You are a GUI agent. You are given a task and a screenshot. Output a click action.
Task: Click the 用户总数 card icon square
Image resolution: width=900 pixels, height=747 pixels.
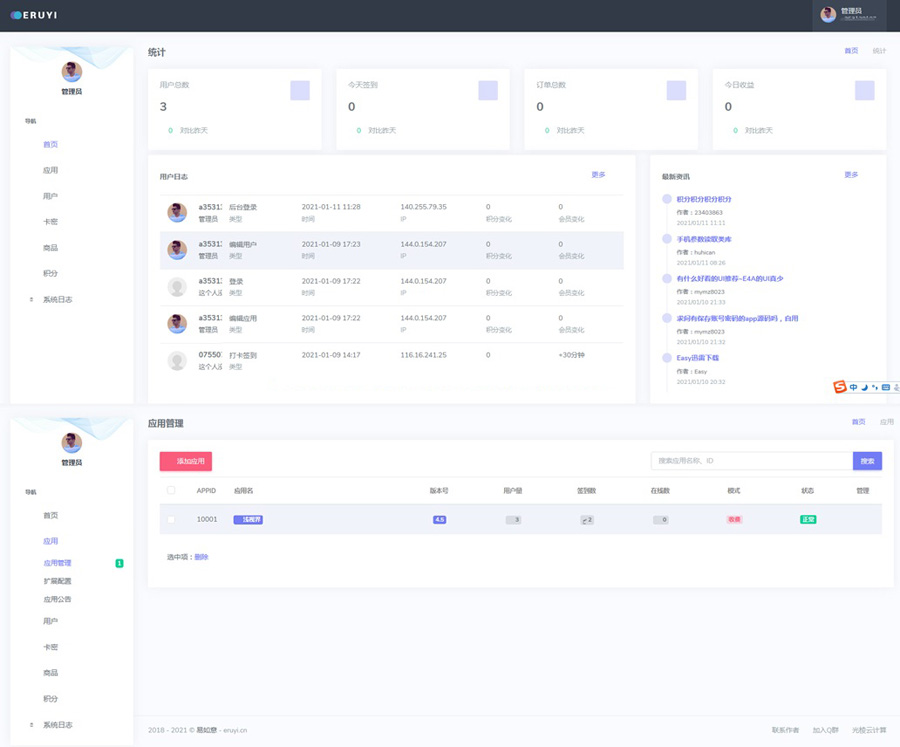pos(300,90)
